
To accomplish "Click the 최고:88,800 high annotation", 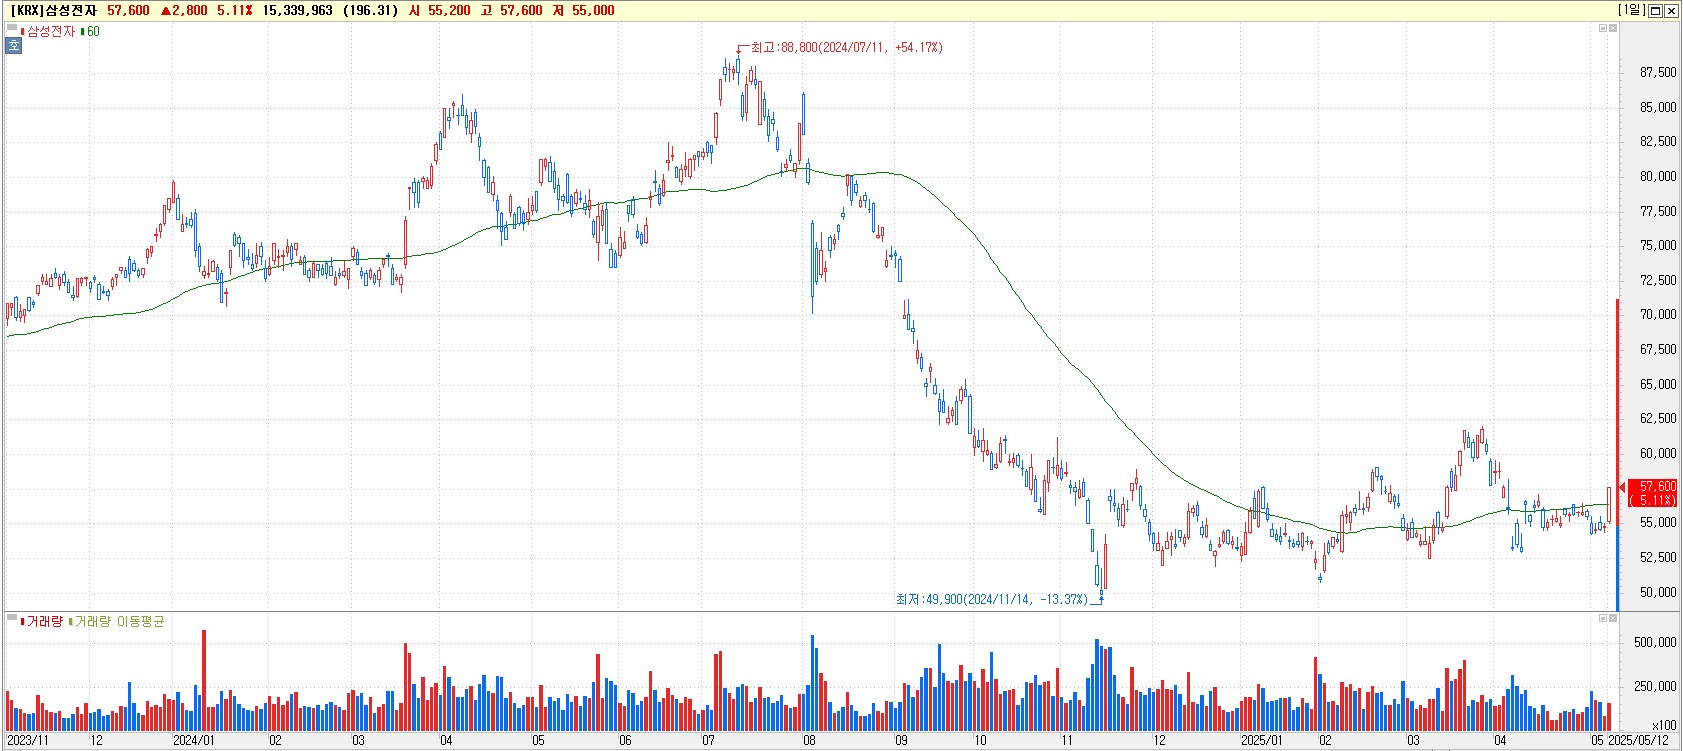I will click(x=846, y=47).
